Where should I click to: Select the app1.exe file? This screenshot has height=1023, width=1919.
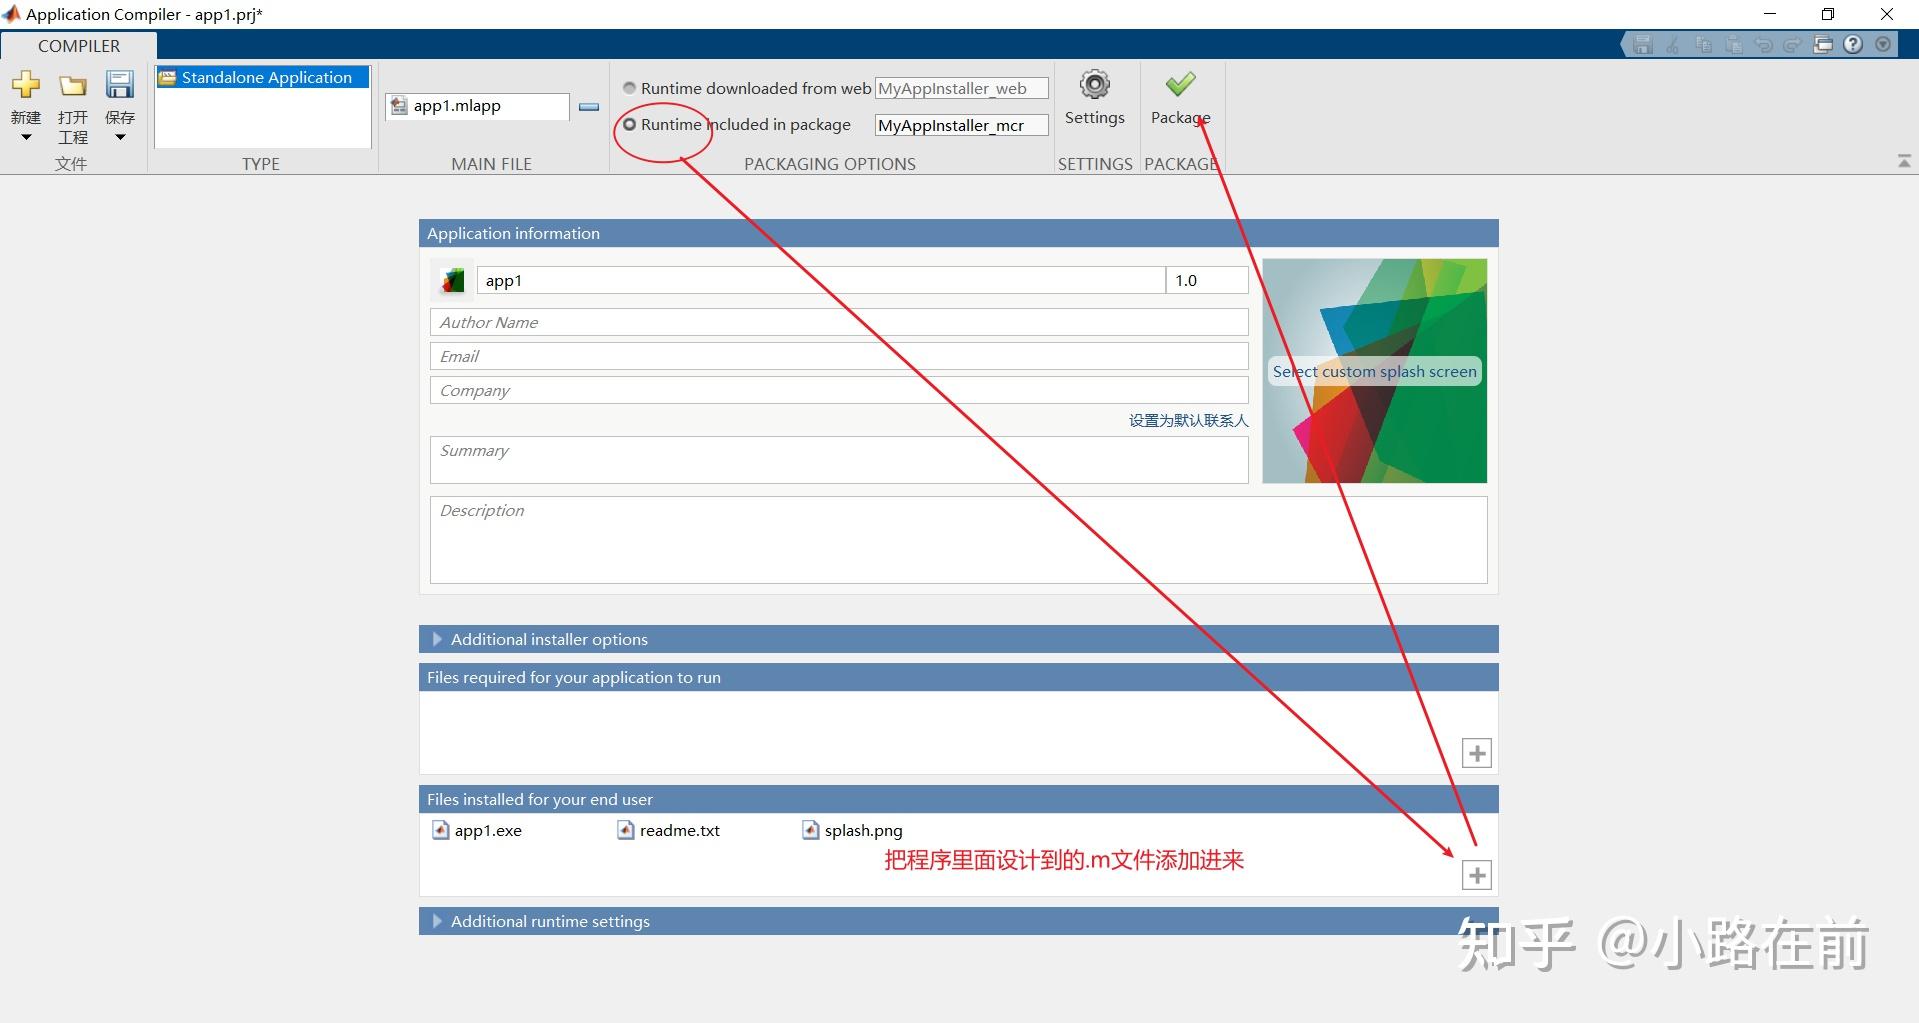(x=477, y=830)
